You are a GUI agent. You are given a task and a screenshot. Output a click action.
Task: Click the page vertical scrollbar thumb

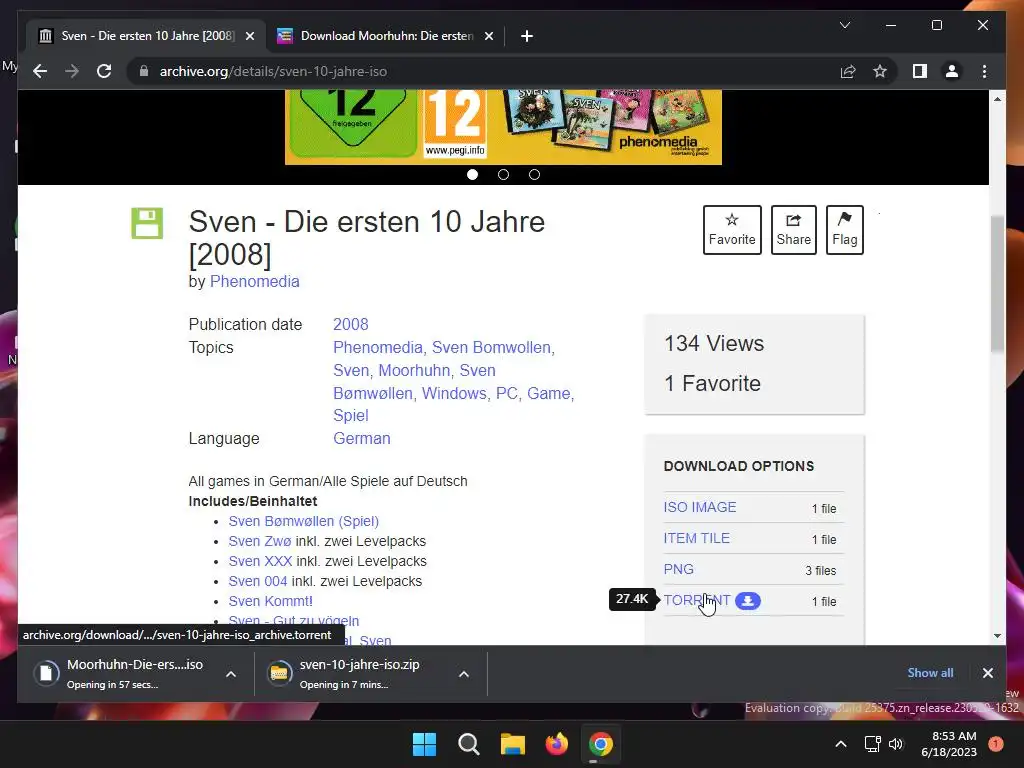click(x=997, y=284)
